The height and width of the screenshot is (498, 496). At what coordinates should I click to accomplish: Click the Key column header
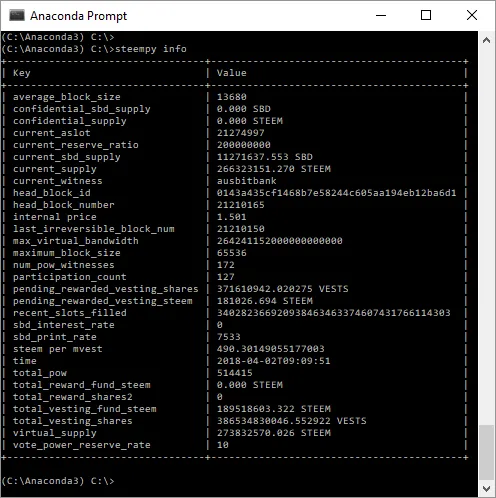(22, 73)
